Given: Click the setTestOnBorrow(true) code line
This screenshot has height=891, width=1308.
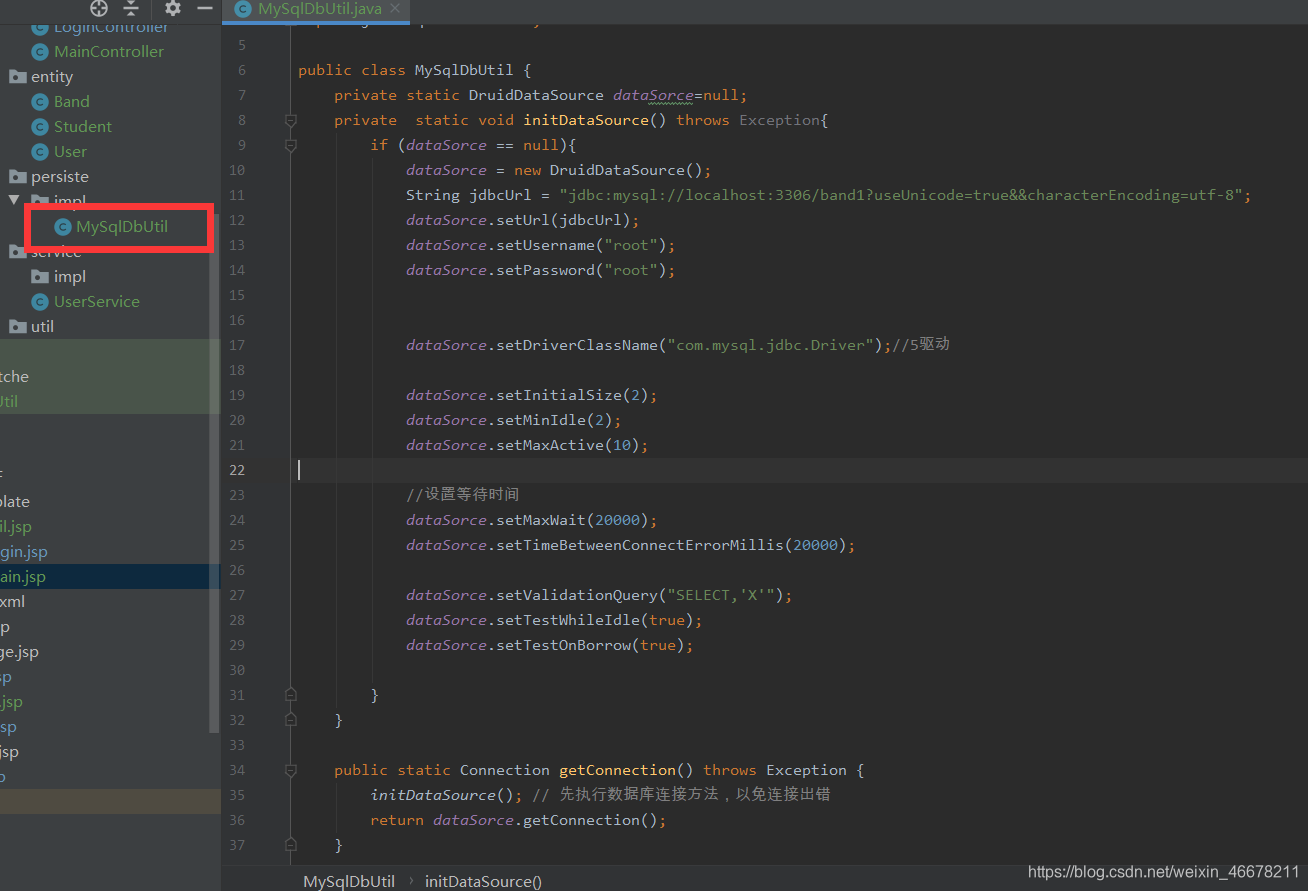Looking at the screenshot, I should [550, 645].
